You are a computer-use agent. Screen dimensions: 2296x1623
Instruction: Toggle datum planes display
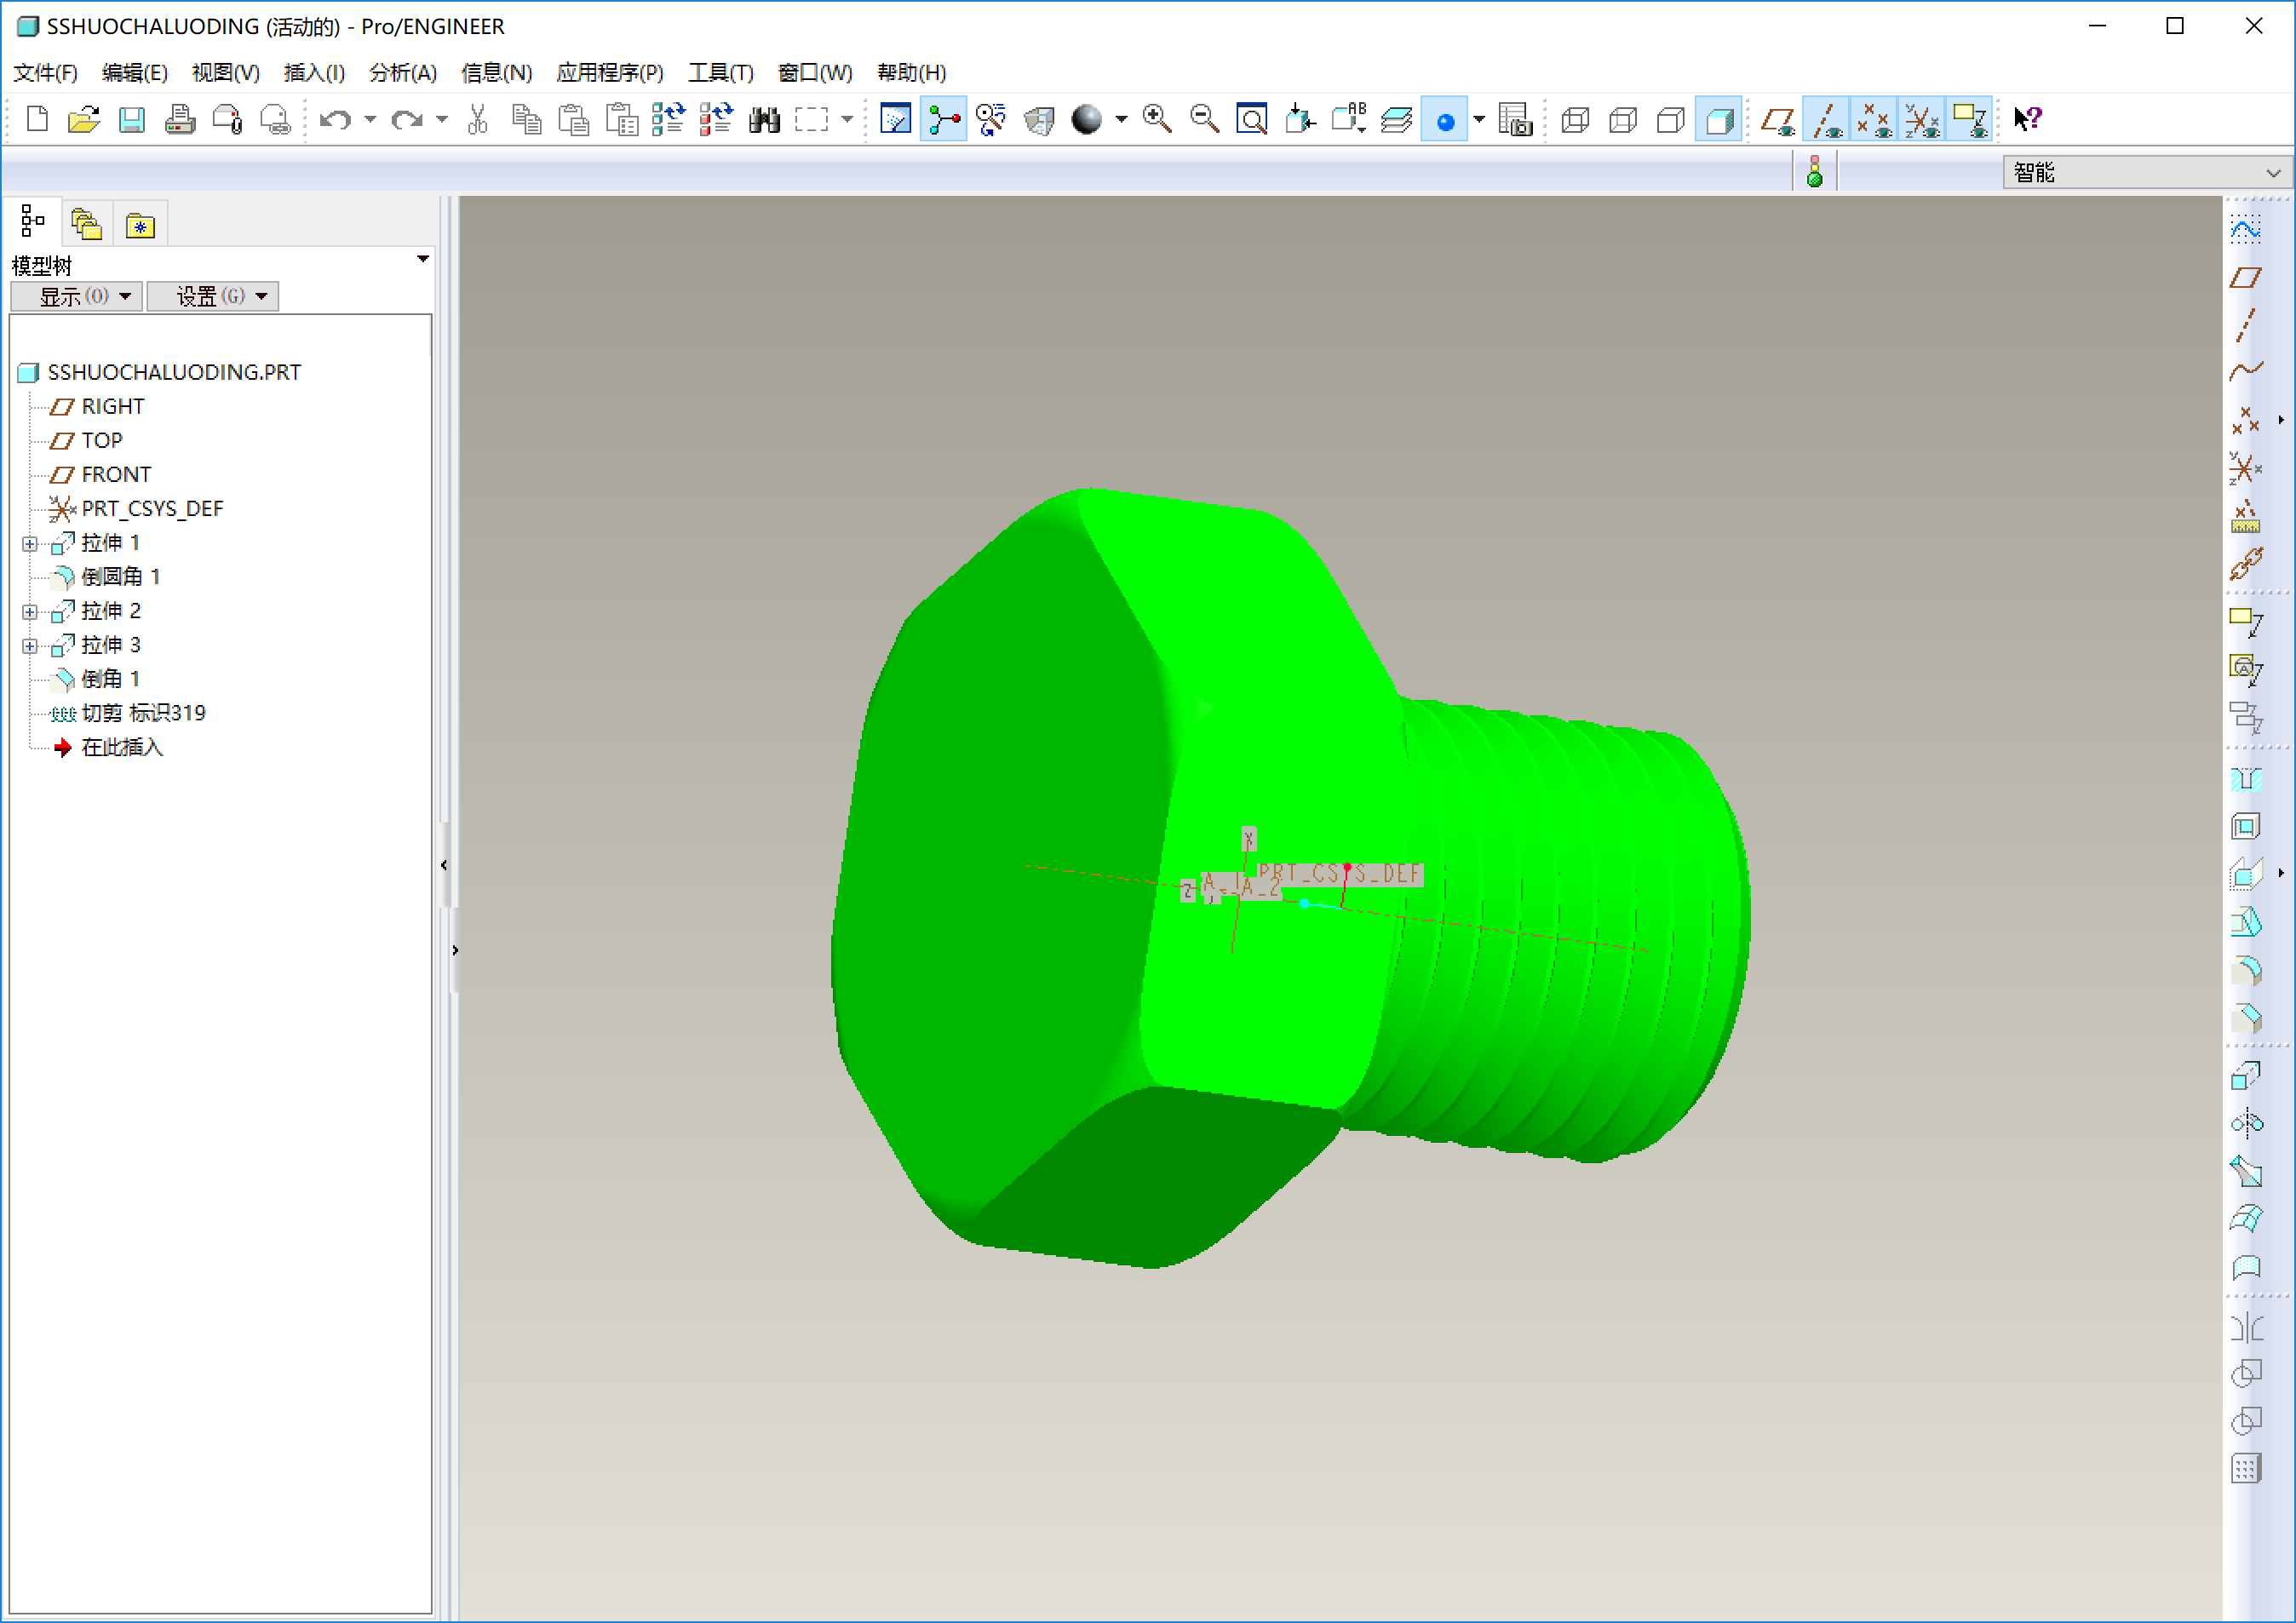point(1778,120)
